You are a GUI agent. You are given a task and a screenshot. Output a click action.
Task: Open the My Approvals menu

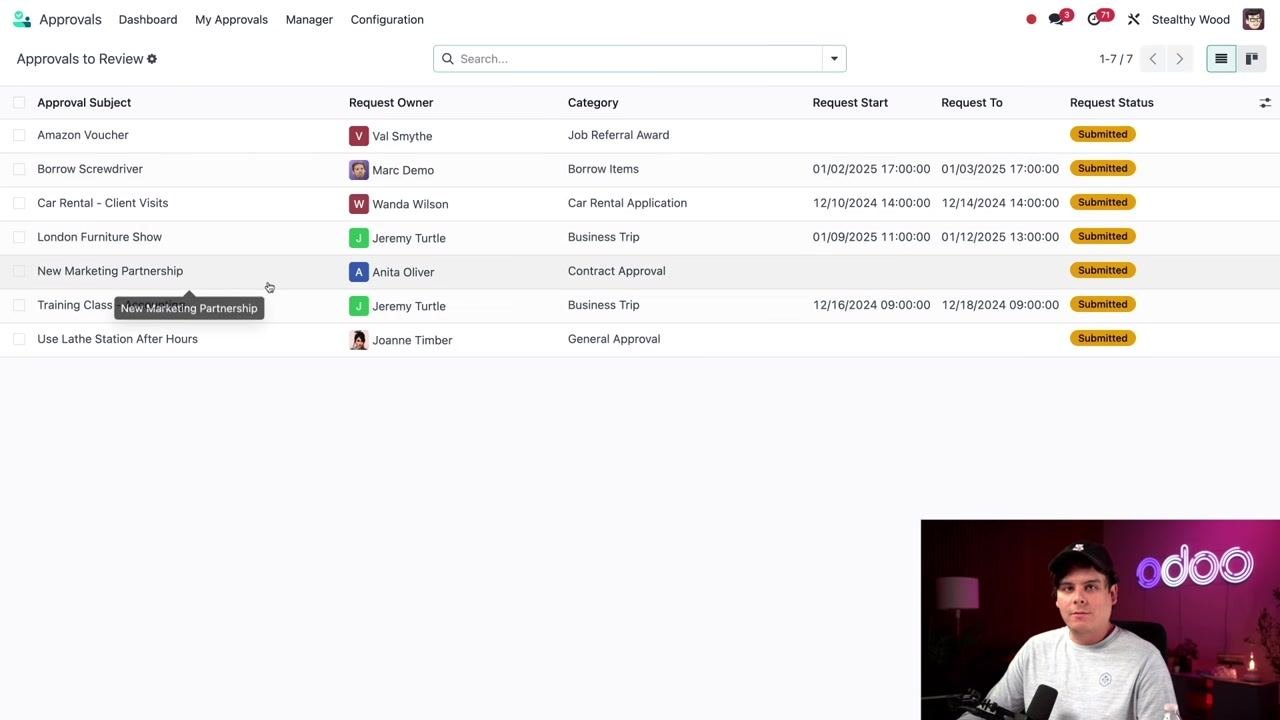click(x=231, y=19)
